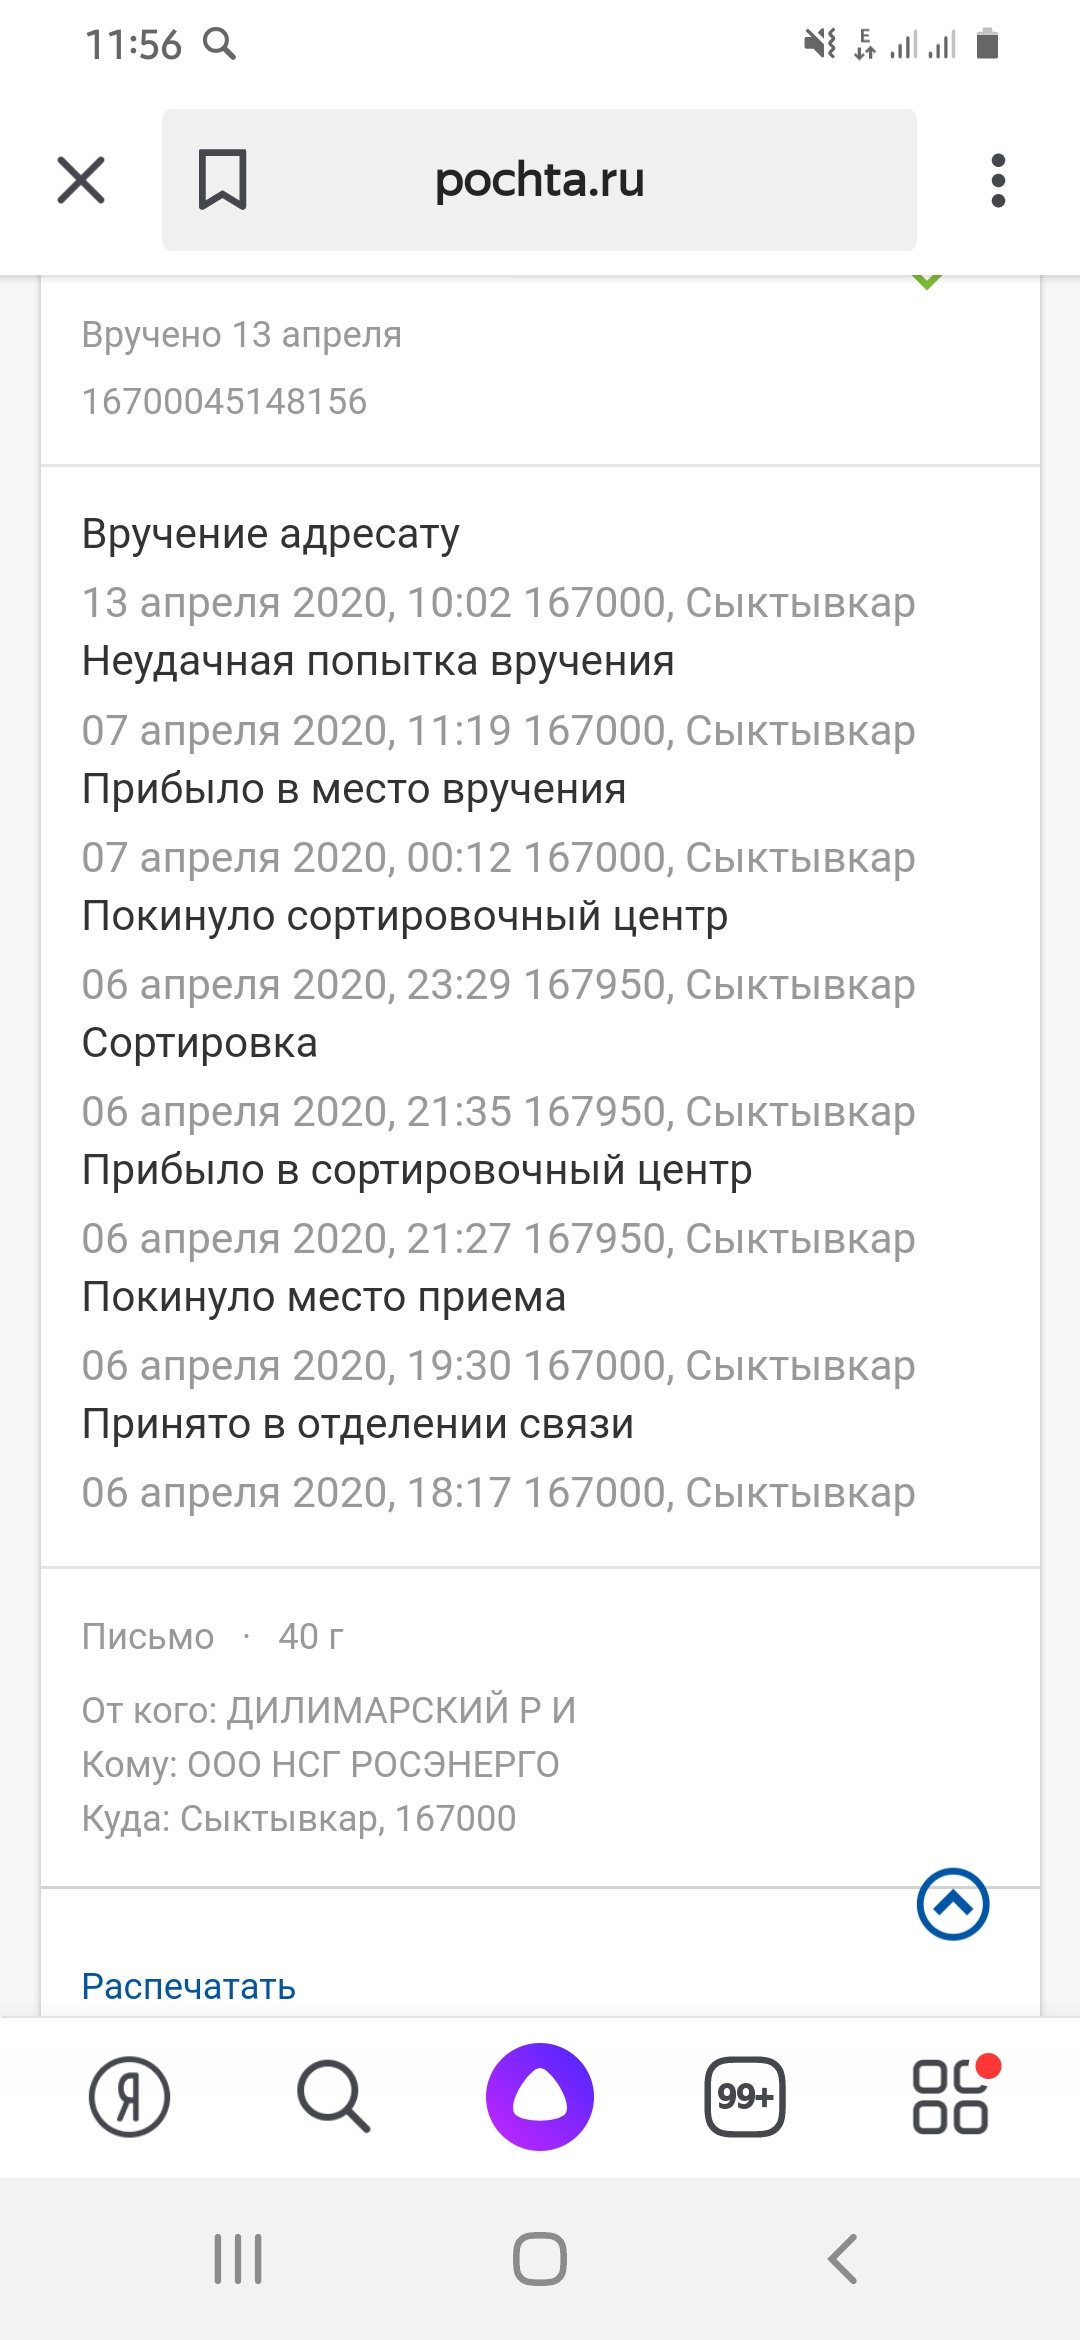1080x2340 pixels.
Task: Open Android recent apps
Action: pyautogui.click(x=238, y=2259)
